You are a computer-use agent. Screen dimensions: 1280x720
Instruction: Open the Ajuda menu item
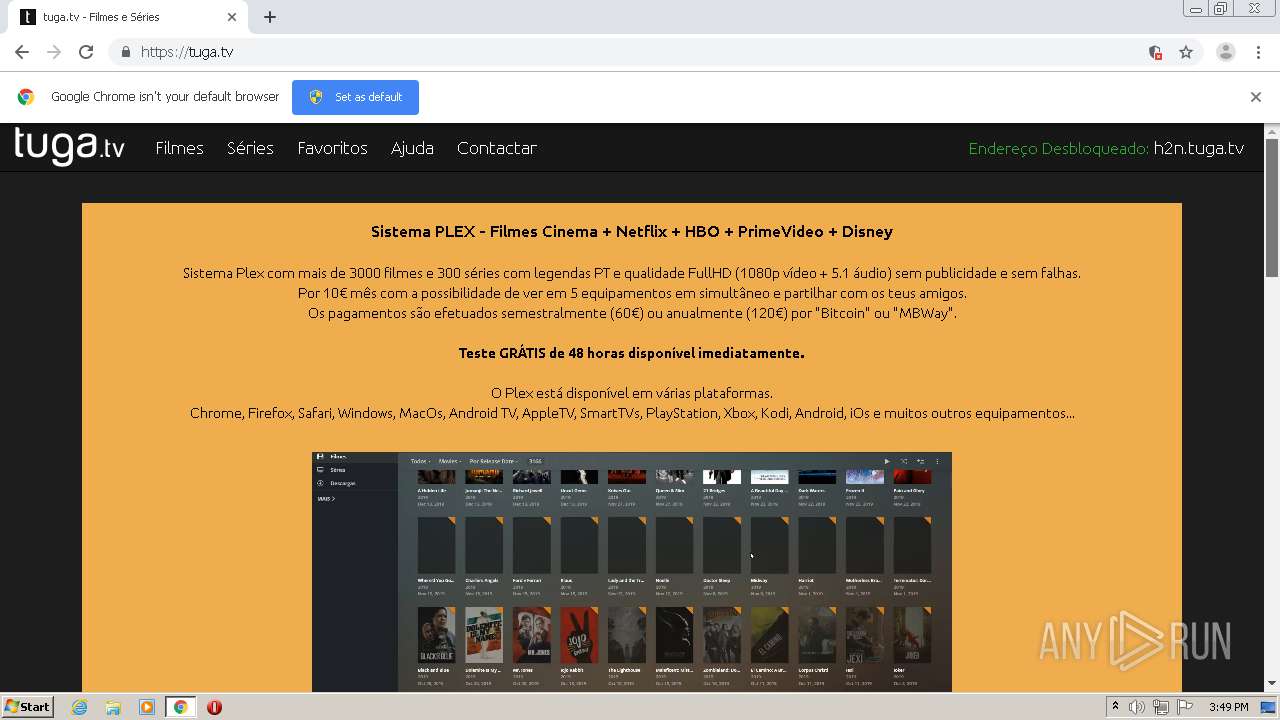point(412,148)
